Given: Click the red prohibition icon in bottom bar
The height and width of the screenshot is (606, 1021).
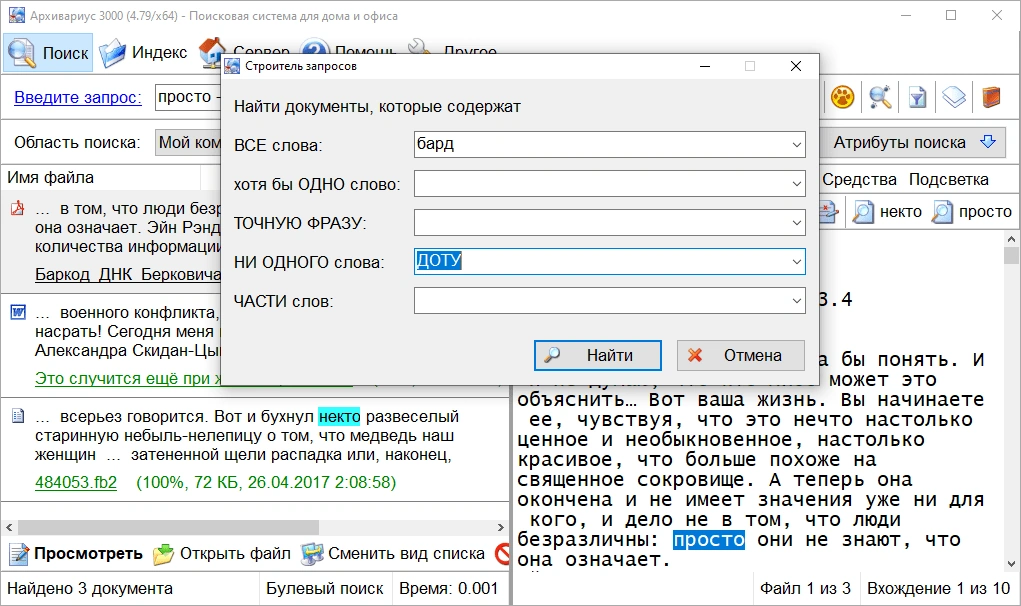Looking at the screenshot, I should click(502, 554).
